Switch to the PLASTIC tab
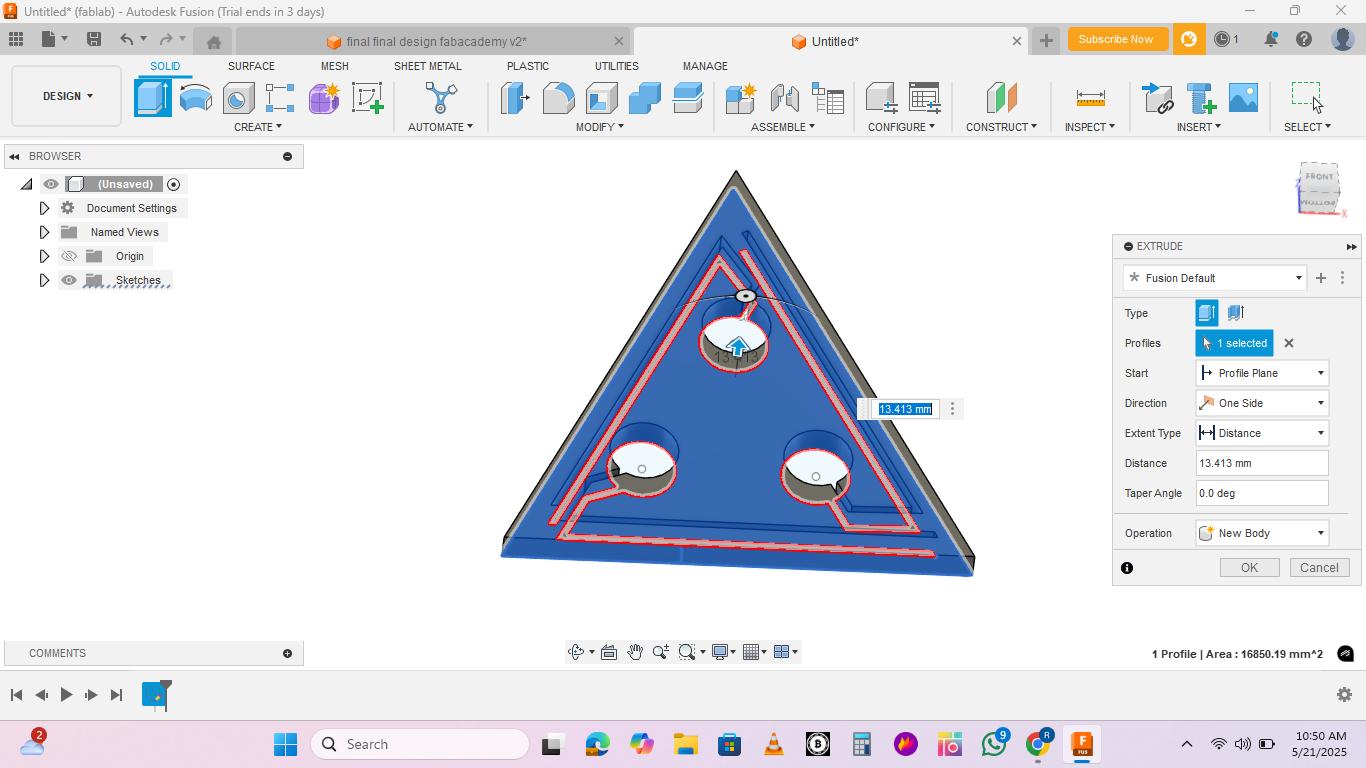This screenshot has width=1366, height=768. click(x=528, y=66)
